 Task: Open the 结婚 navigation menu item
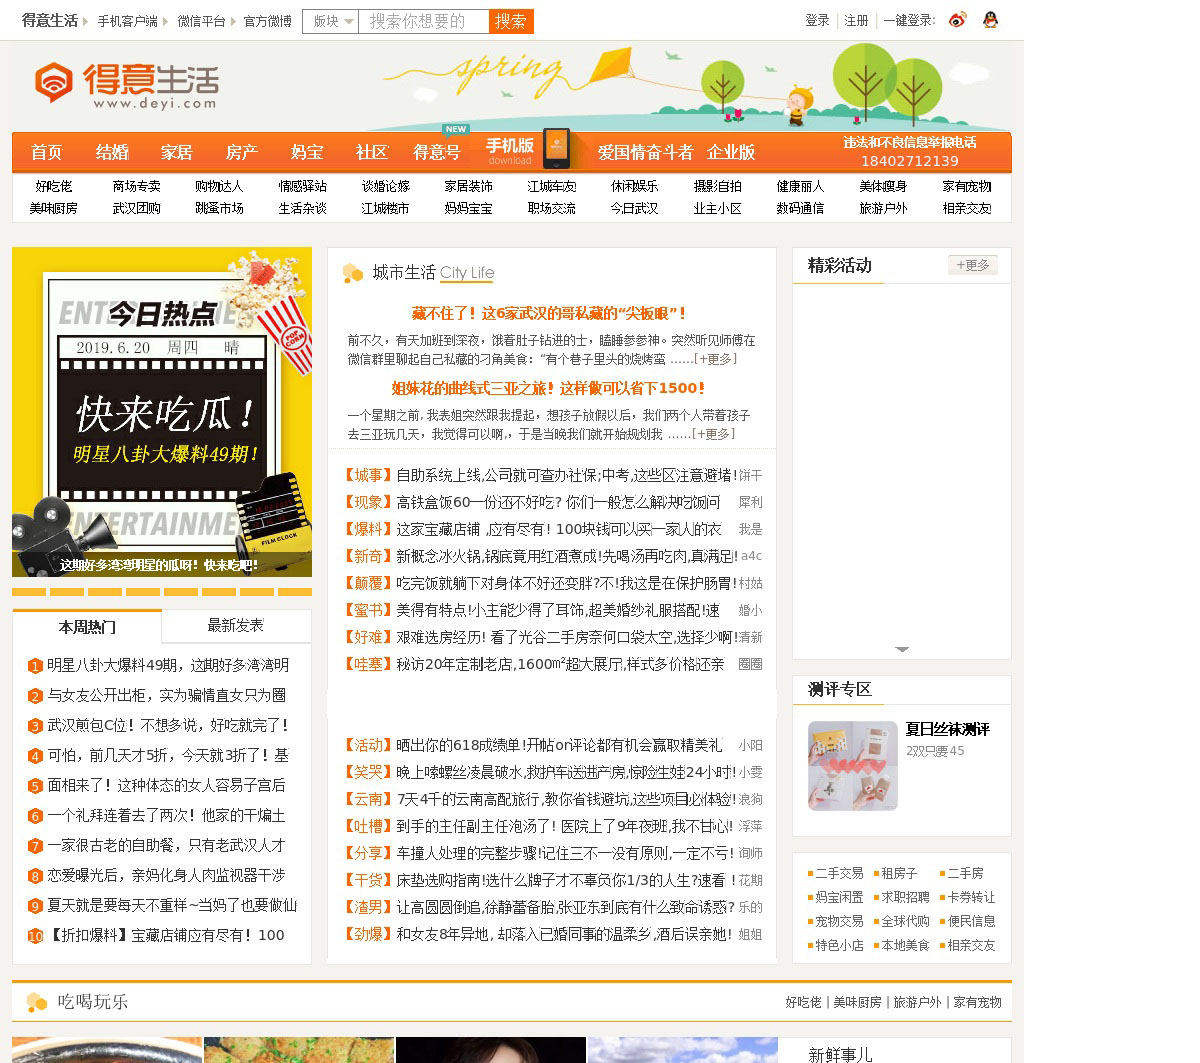112,152
